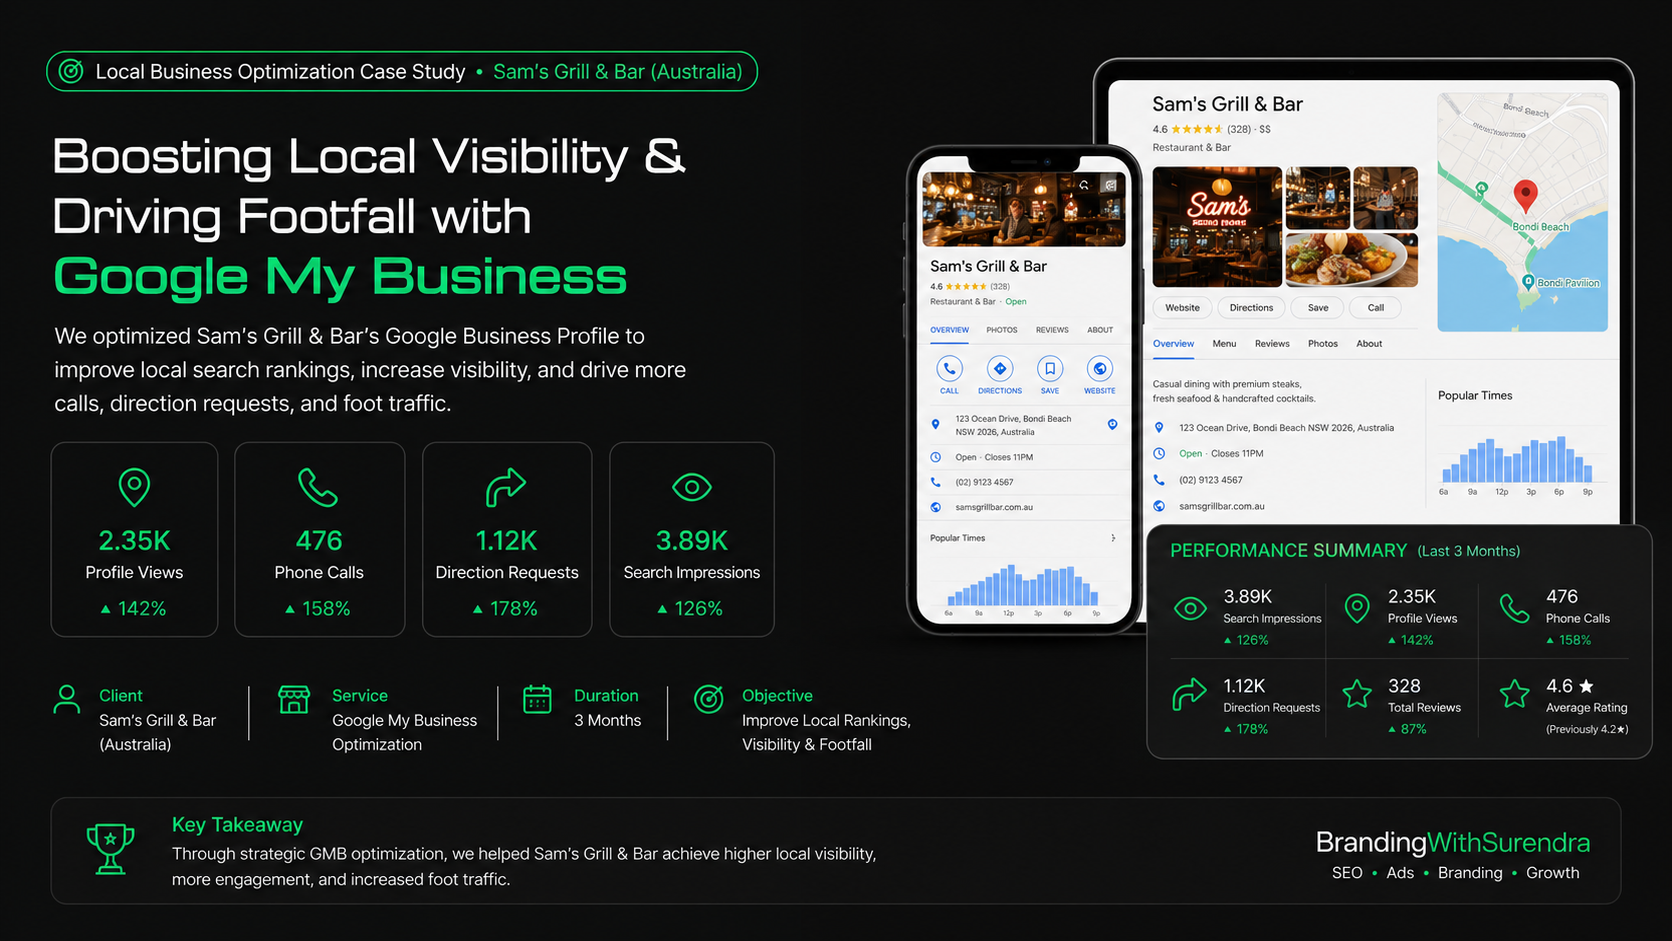1672x941 pixels.
Task: Click "Open · Closes 11PM" on the tablet
Action: coord(1221,454)
